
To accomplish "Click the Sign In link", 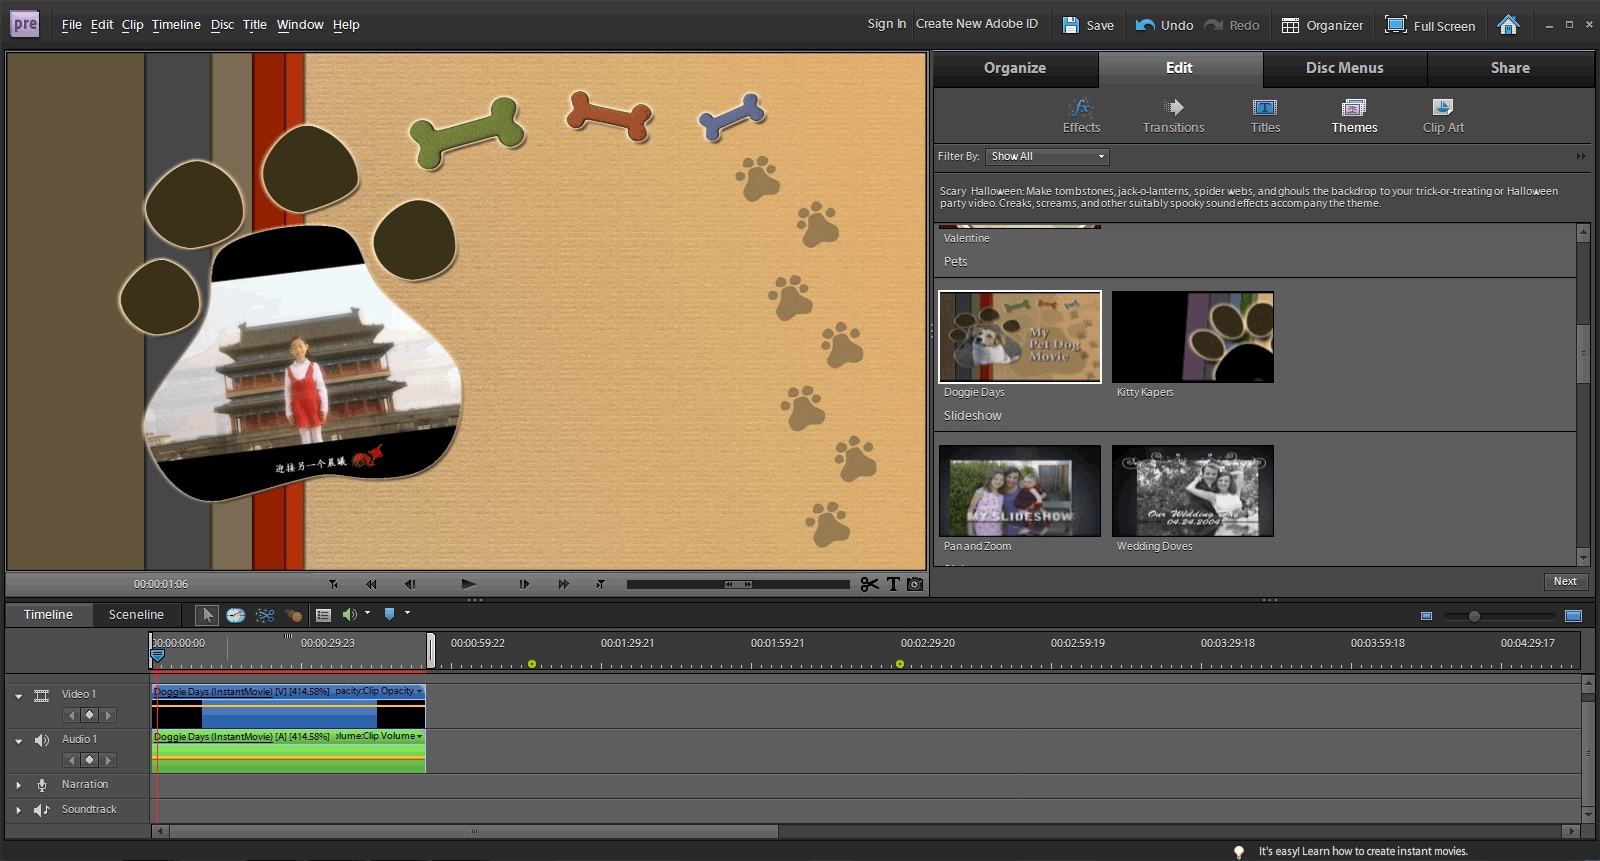I will click(887, 24).
